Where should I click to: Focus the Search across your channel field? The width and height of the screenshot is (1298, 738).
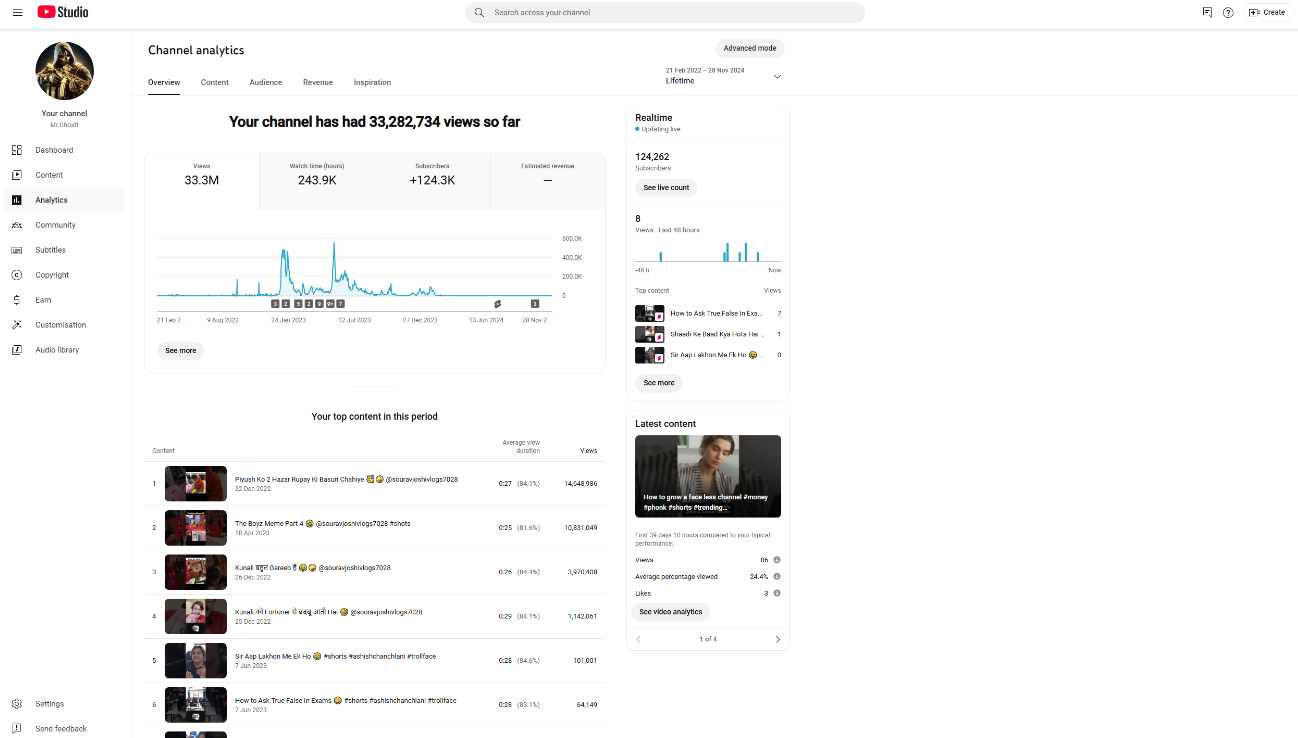(x=665, y=13)
